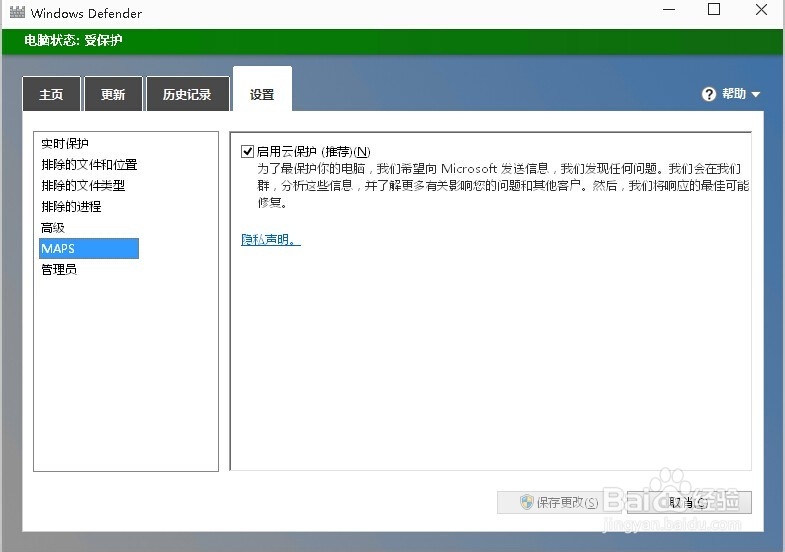Image resolution: width=785 pixels, height=552 pixels.
Task: Toggle the 启用云保护 checkbox
Action: click(247, 151)
